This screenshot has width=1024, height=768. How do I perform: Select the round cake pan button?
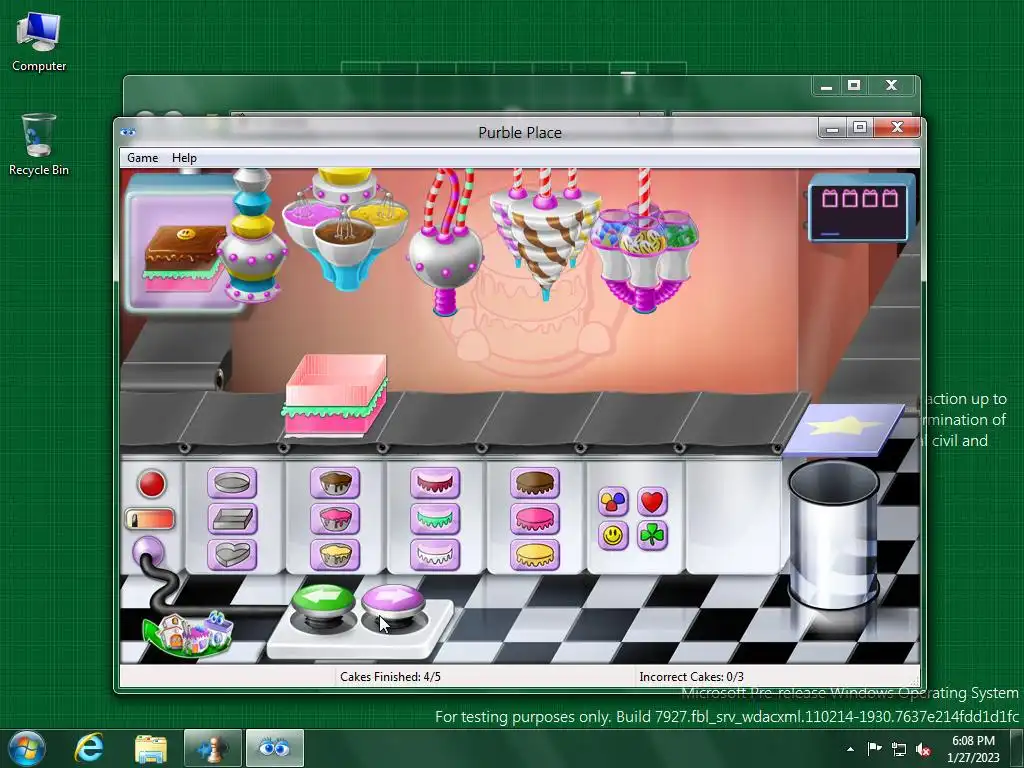(232, 483)
